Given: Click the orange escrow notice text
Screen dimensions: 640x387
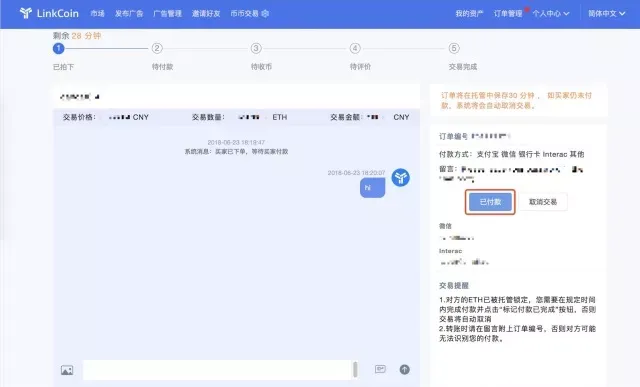Looking at the screenshot, I should pos(516,100).
